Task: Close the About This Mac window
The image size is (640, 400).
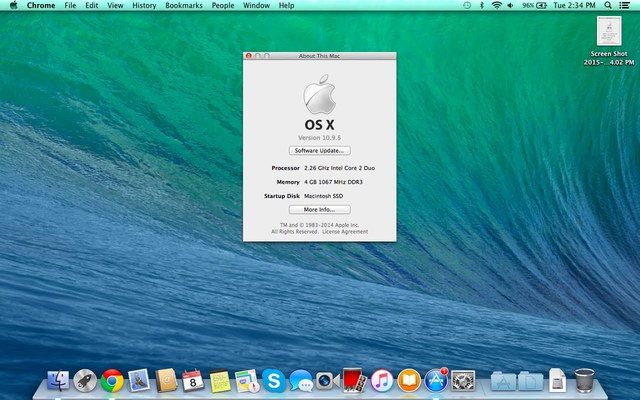Action: pos(249,56)
